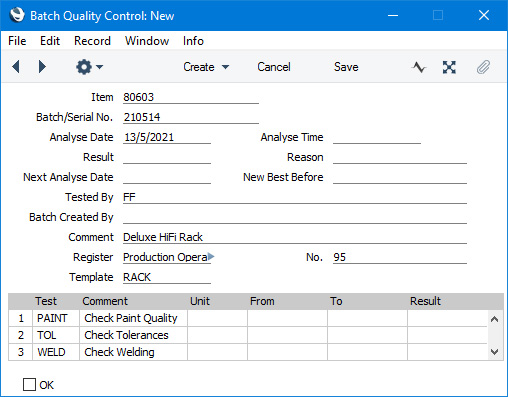Minimize the Batch Quality Control window
This screenshot has height=397, width=508.
coord(393,15)
